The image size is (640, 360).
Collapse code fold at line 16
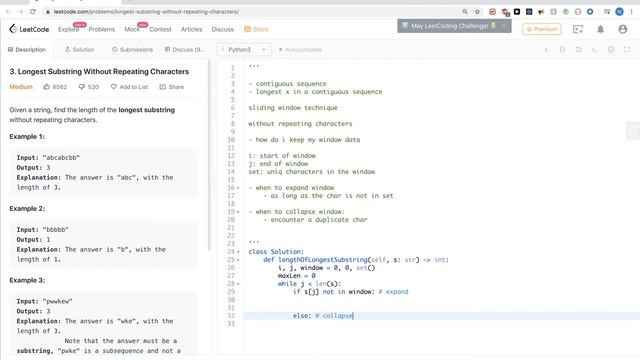(x=238, y=188)
